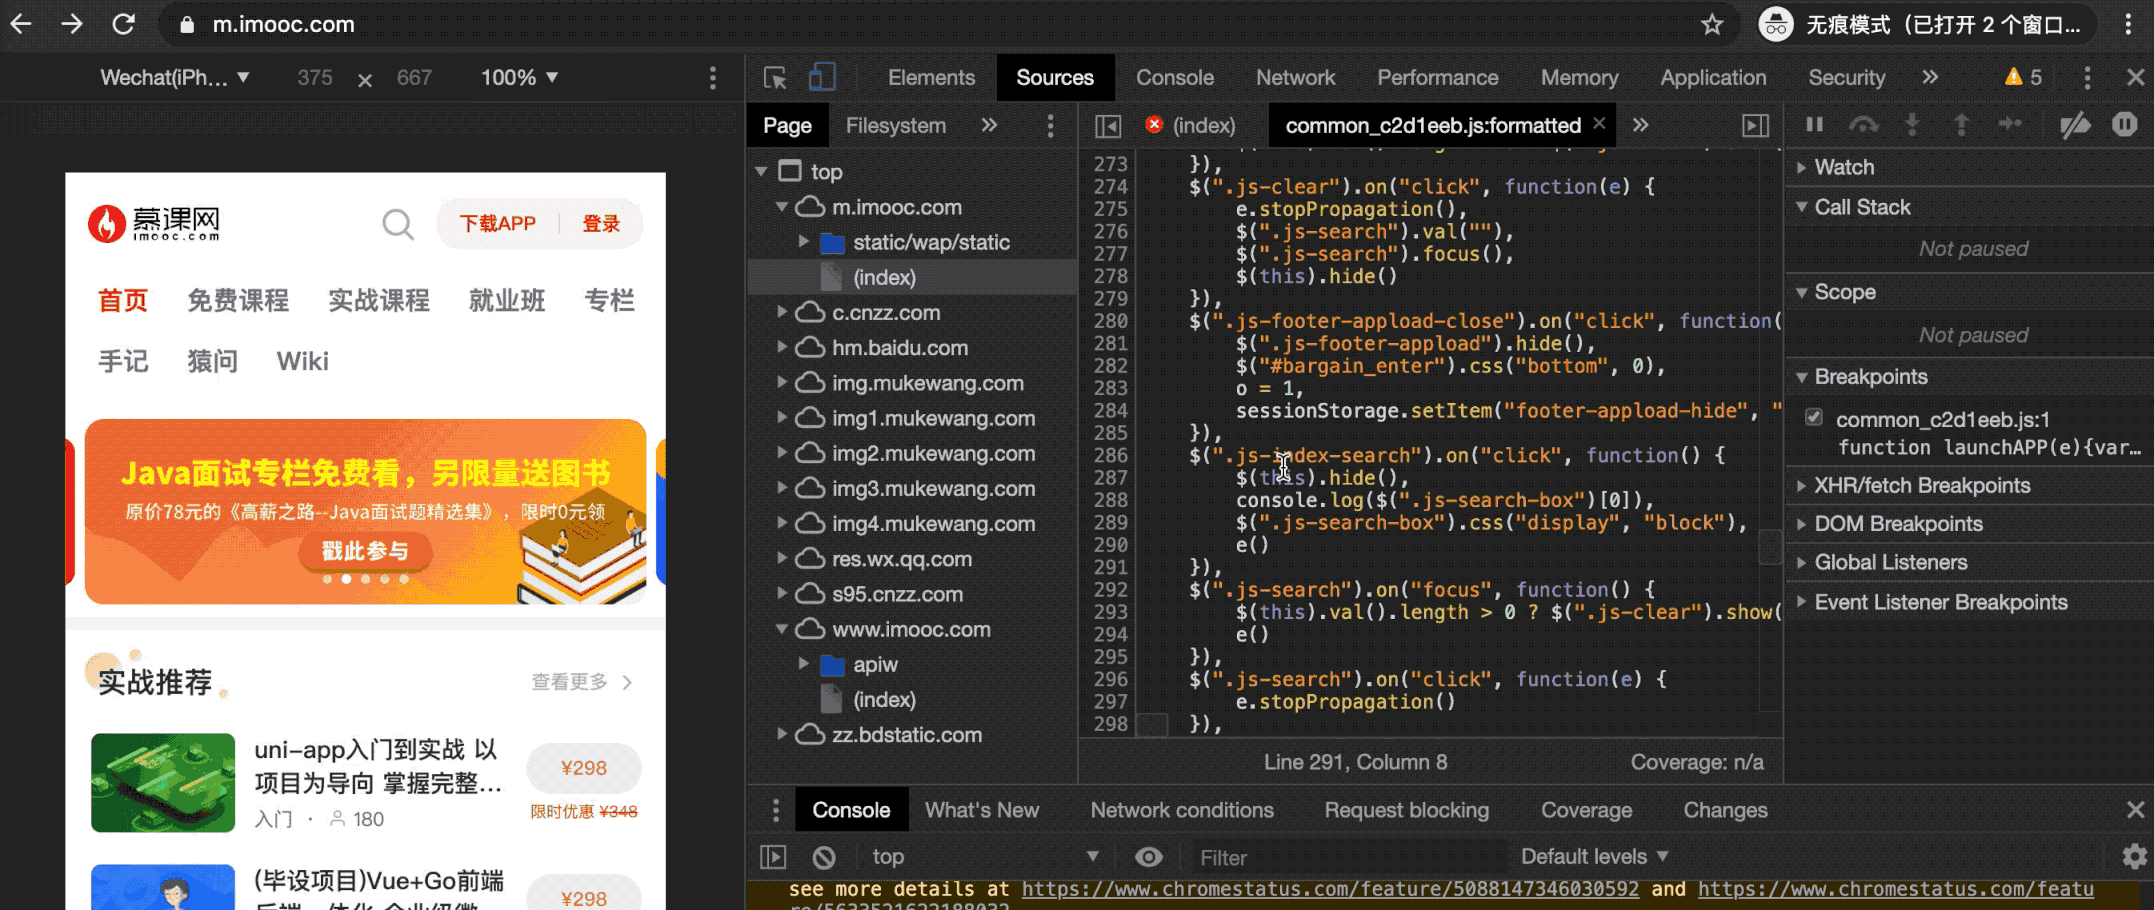Open device toolbar more options dots
Screen dimensions: 2154x910
(713, 78)
